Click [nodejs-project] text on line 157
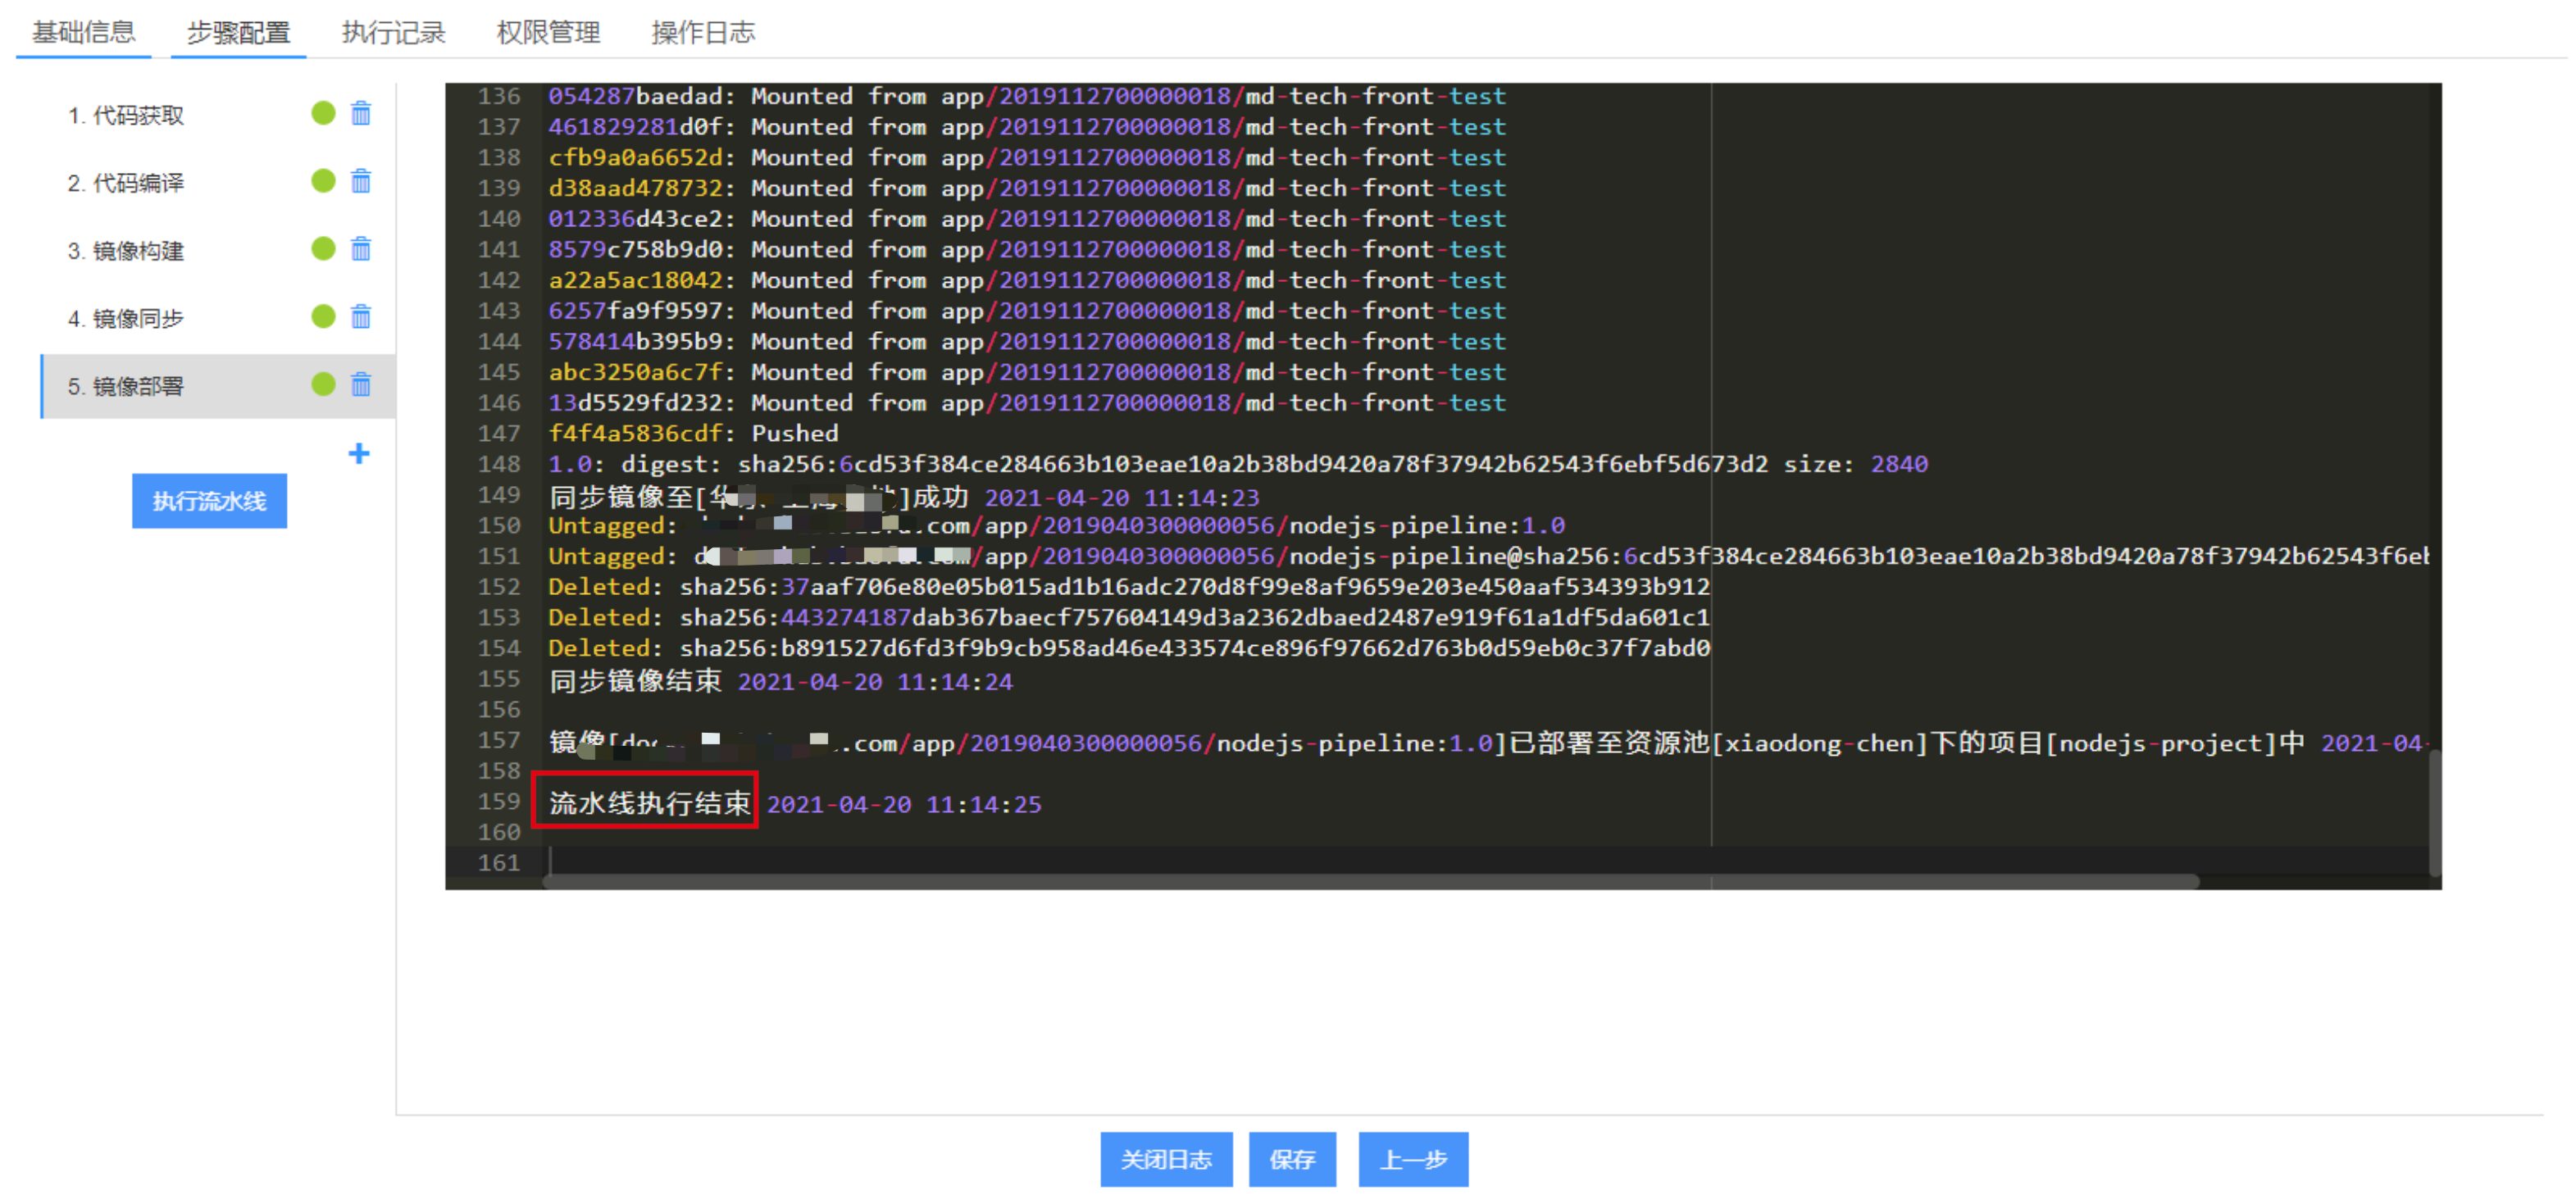Image resolution: width=2576 pixels, height=1195 pixels. 2162,744
